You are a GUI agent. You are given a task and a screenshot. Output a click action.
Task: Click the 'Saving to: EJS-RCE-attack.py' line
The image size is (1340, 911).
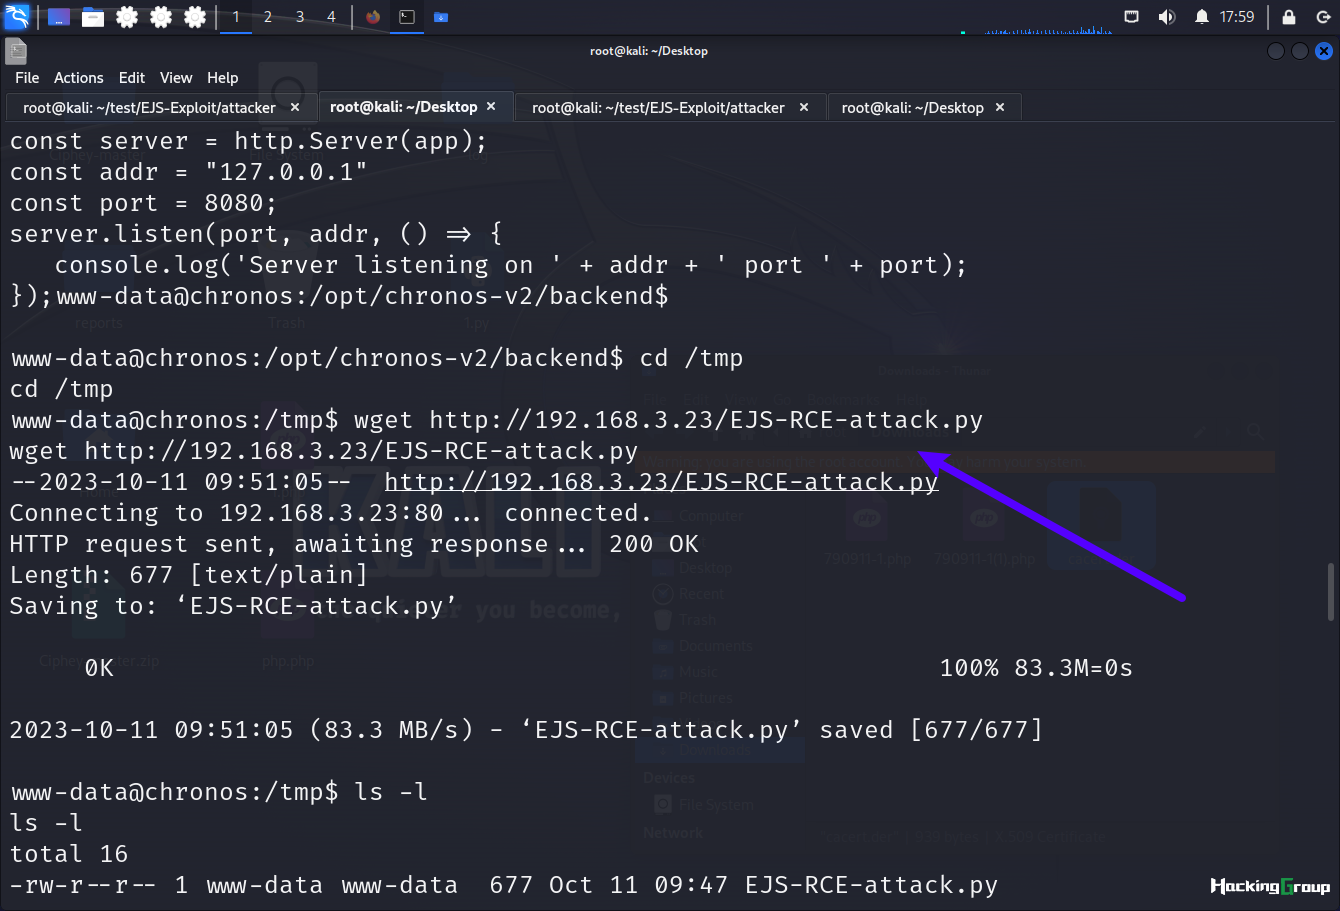pos(234,606)
